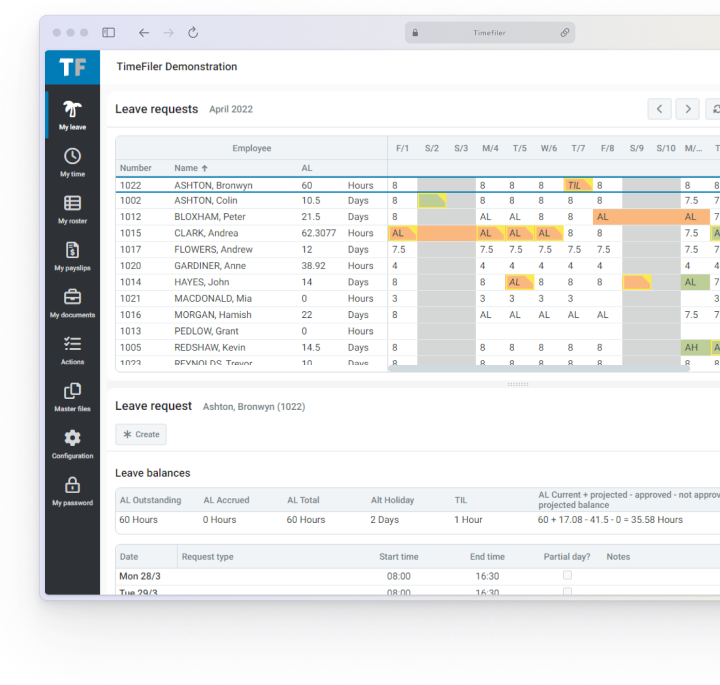Click the Notes column header
Viewport: 720px width, 685px height.
pyautogui.click(x=618, y=556)
